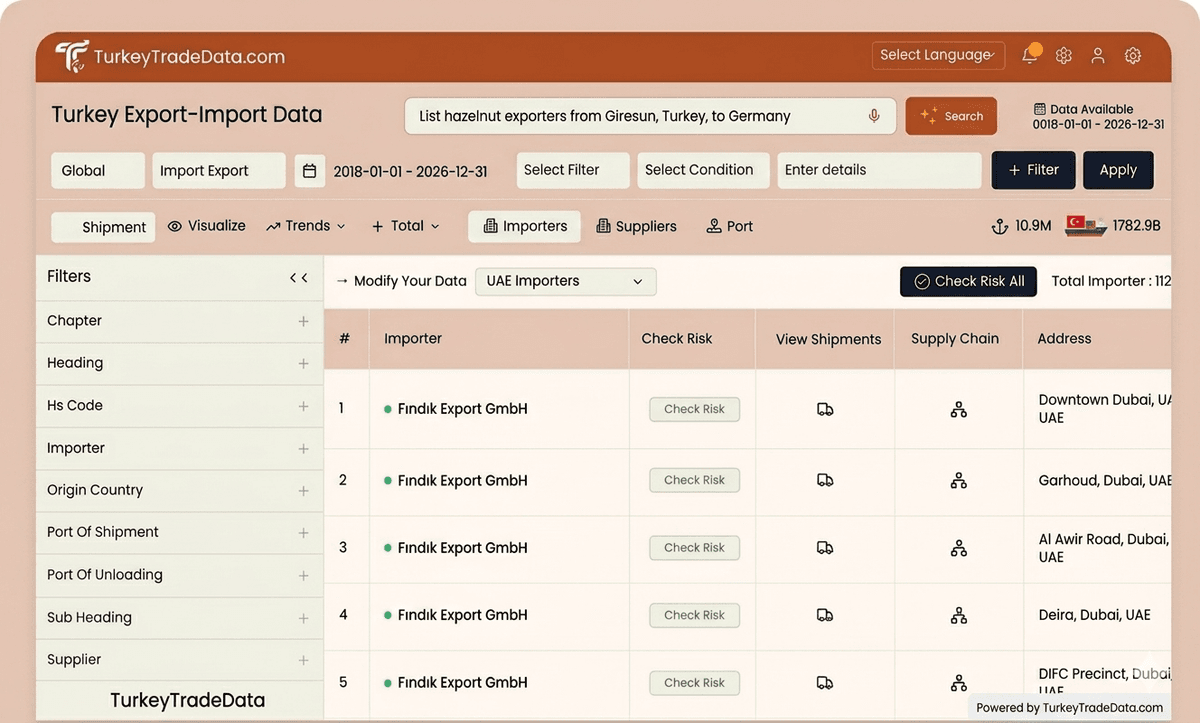Switch to the Visualize tab
Image resolution: width=1200 pixels, height=723 pixels.
pos(207,226)
